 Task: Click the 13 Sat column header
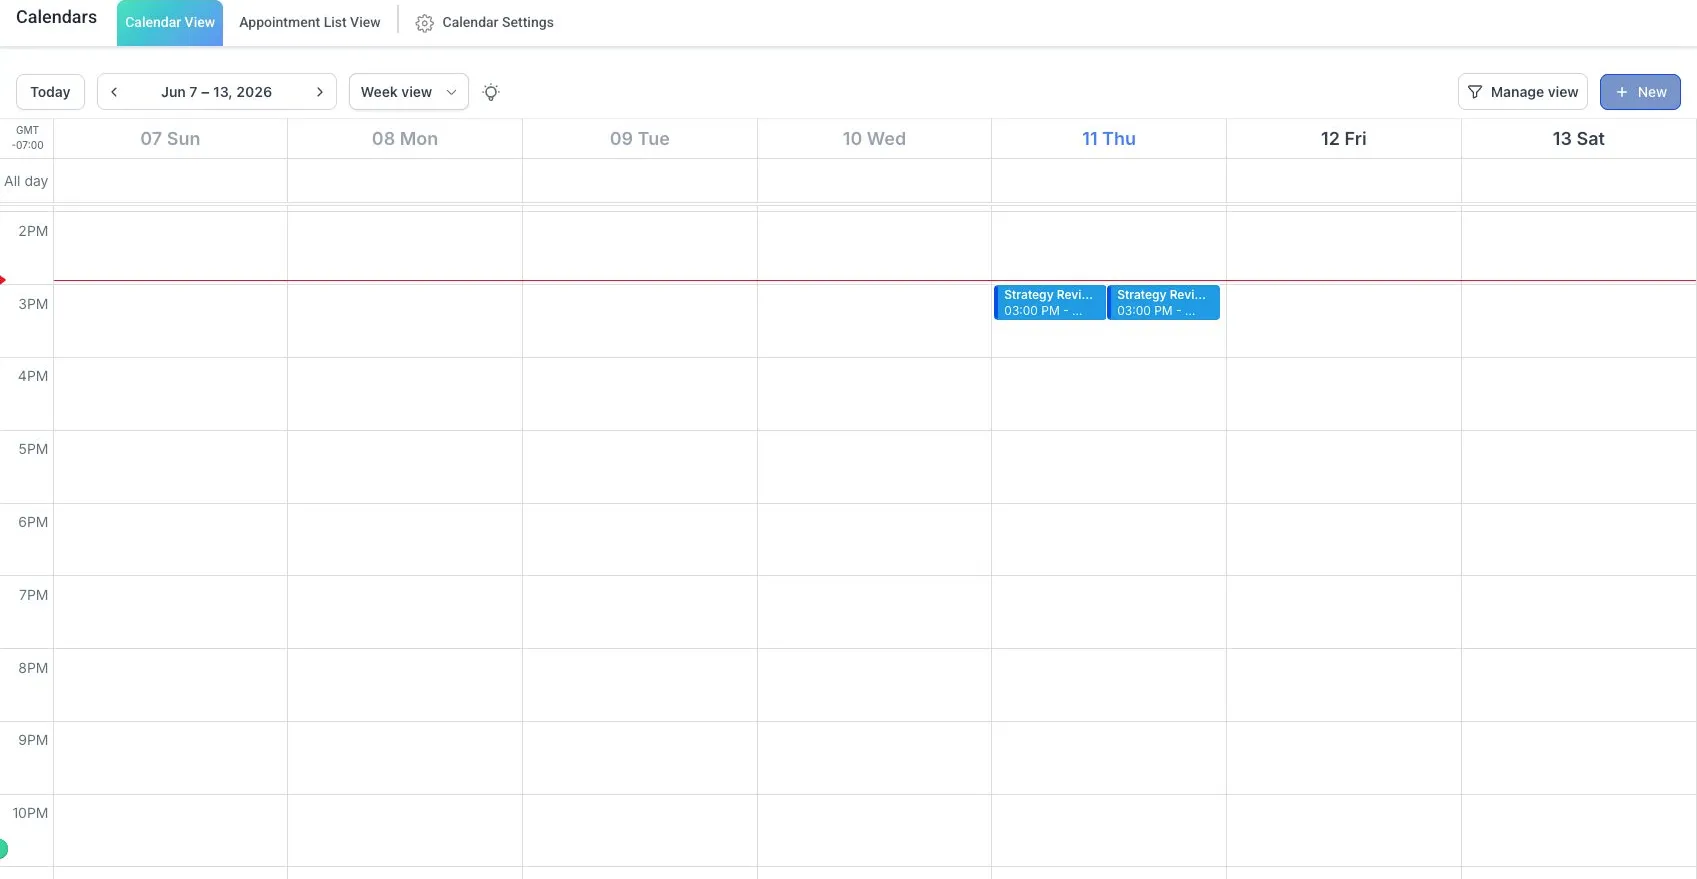pos(1578,139)
